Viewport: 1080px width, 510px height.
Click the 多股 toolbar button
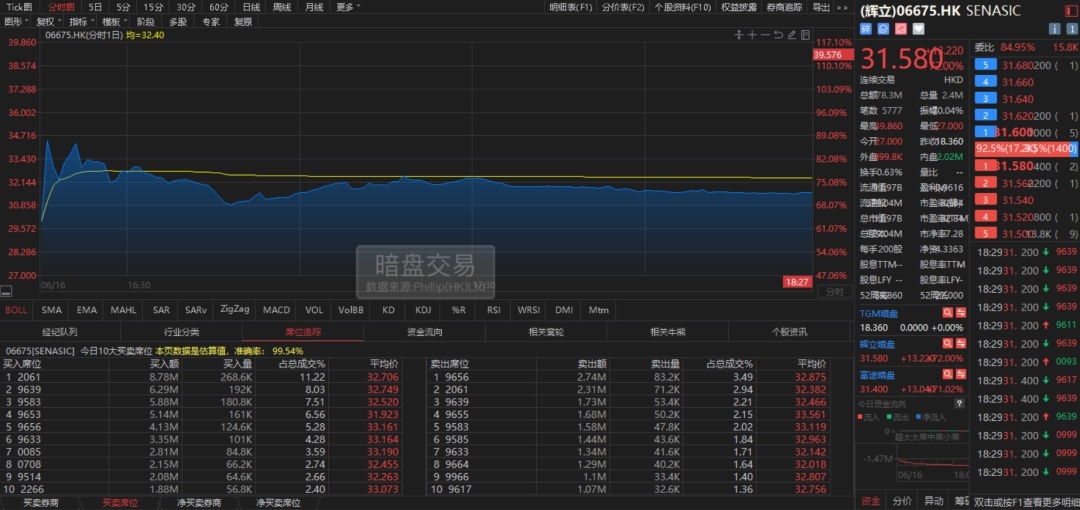pos(178,21)
